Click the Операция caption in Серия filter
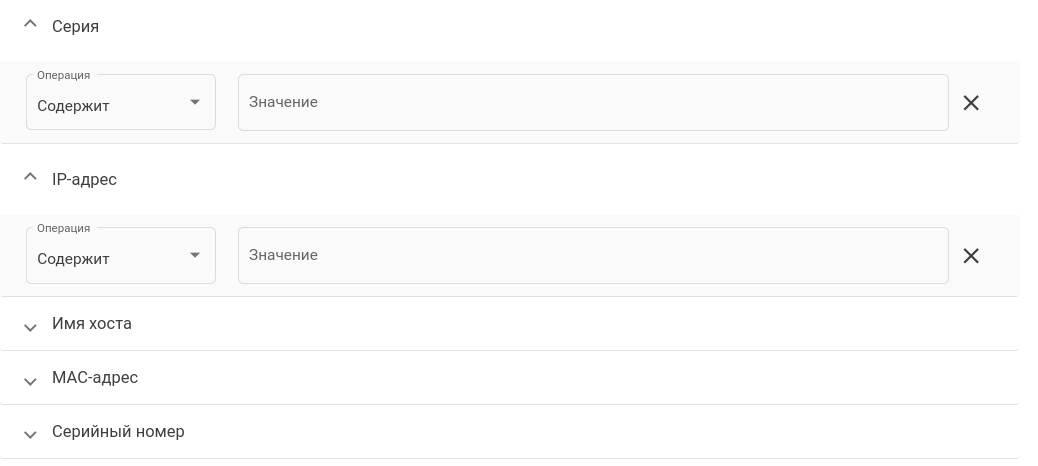Viewport: 1038px width, 466px height. 63,75
